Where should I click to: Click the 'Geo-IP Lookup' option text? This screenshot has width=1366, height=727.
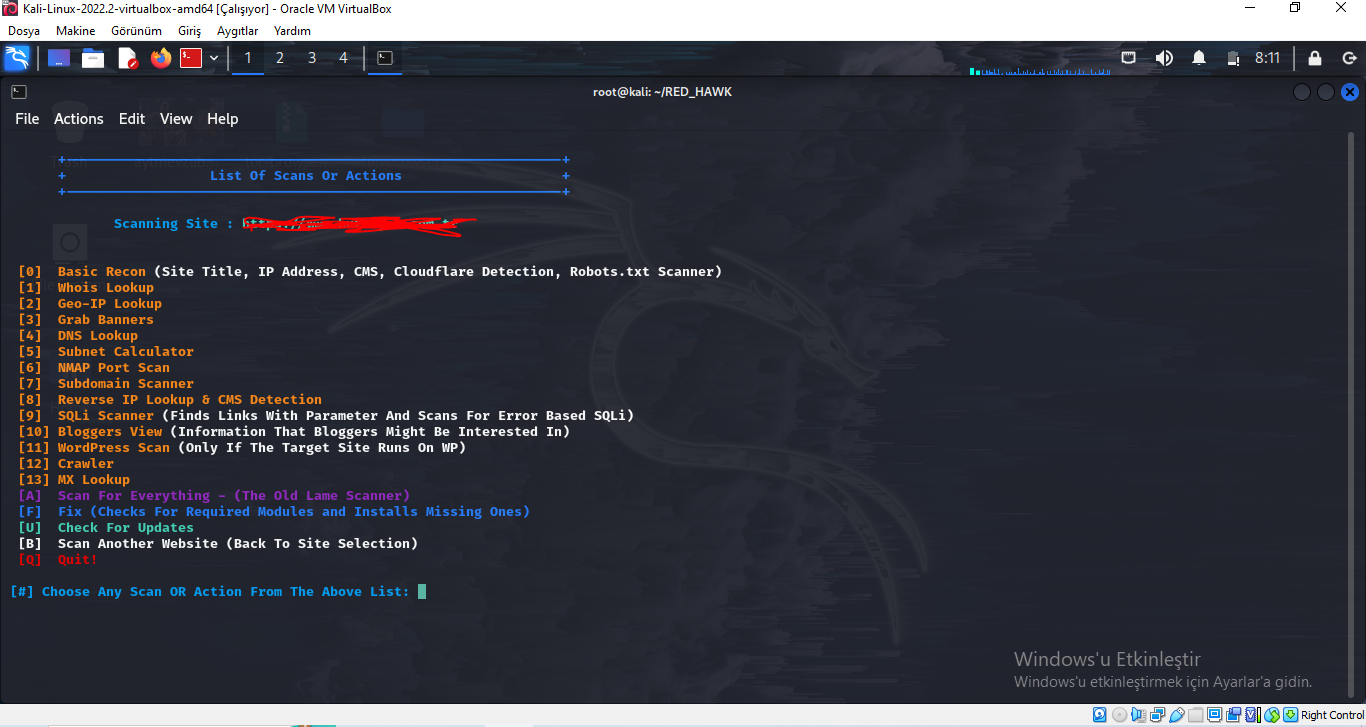(x=110, y=304)
